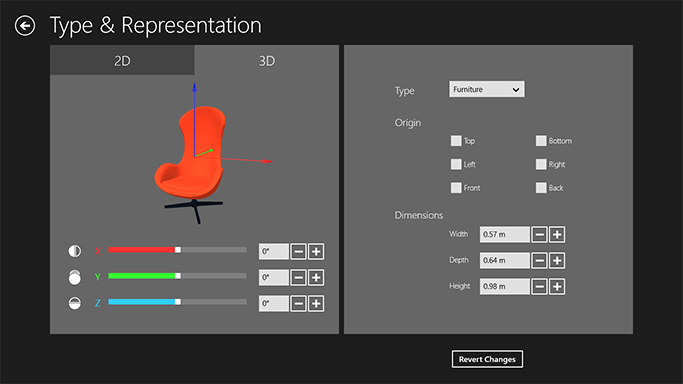Decrease X rotation with minus button
The image size is (683, 384).
point(298,252)
